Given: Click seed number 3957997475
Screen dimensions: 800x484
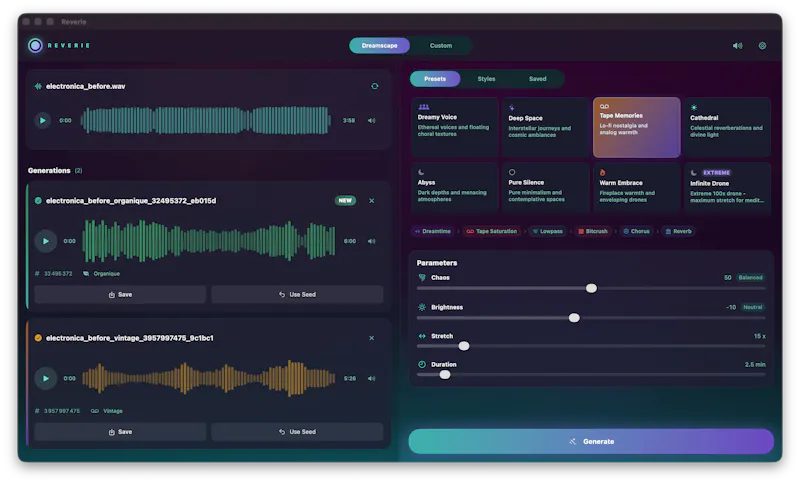Looking at the screenshot, I should pos(62,411).
